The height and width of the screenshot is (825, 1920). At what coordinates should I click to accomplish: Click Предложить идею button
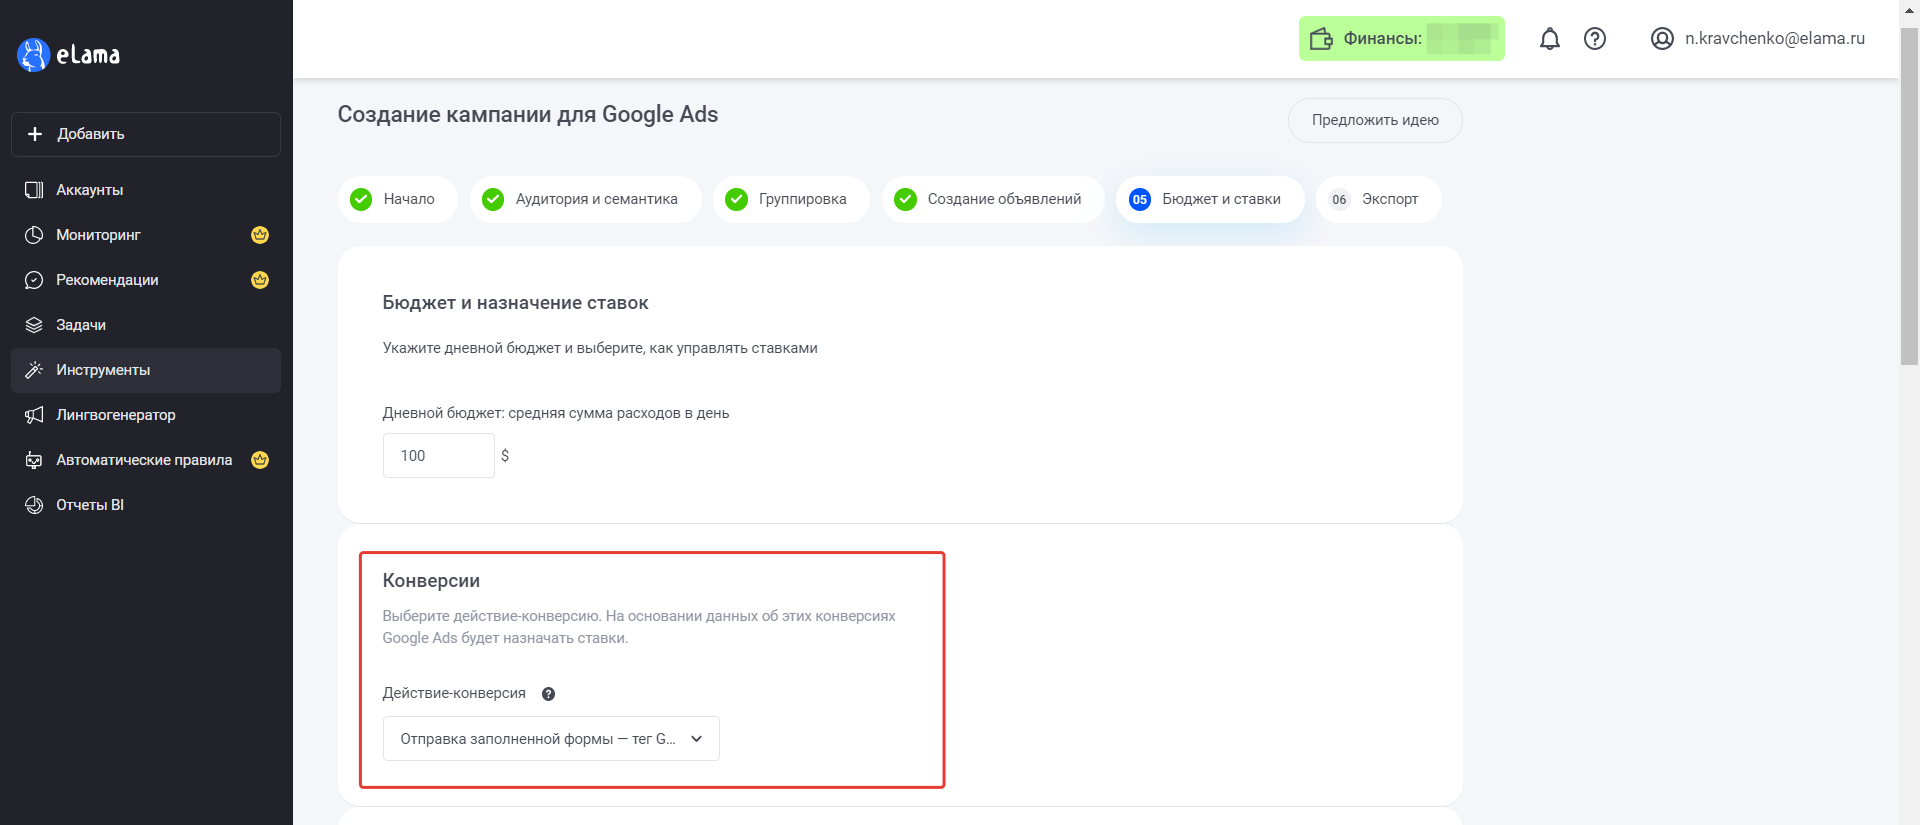(x=1375, y=120)
